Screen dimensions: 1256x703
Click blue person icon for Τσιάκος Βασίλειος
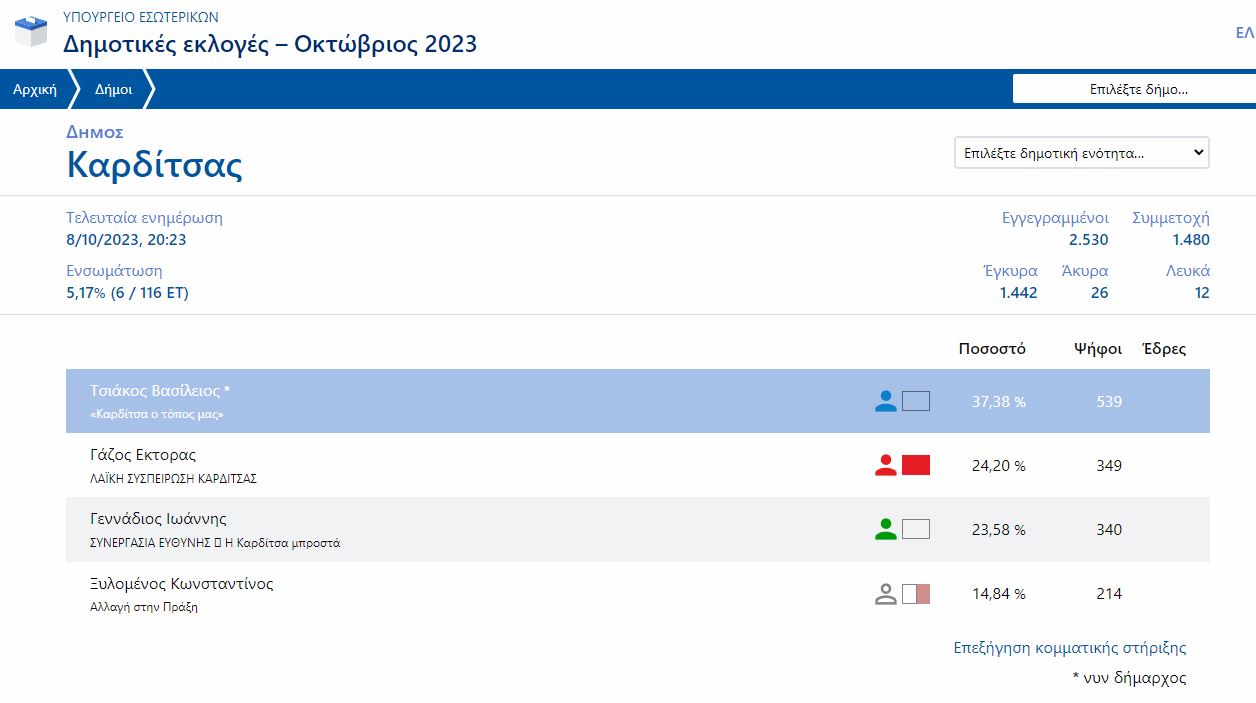click(x=885, y=402)
